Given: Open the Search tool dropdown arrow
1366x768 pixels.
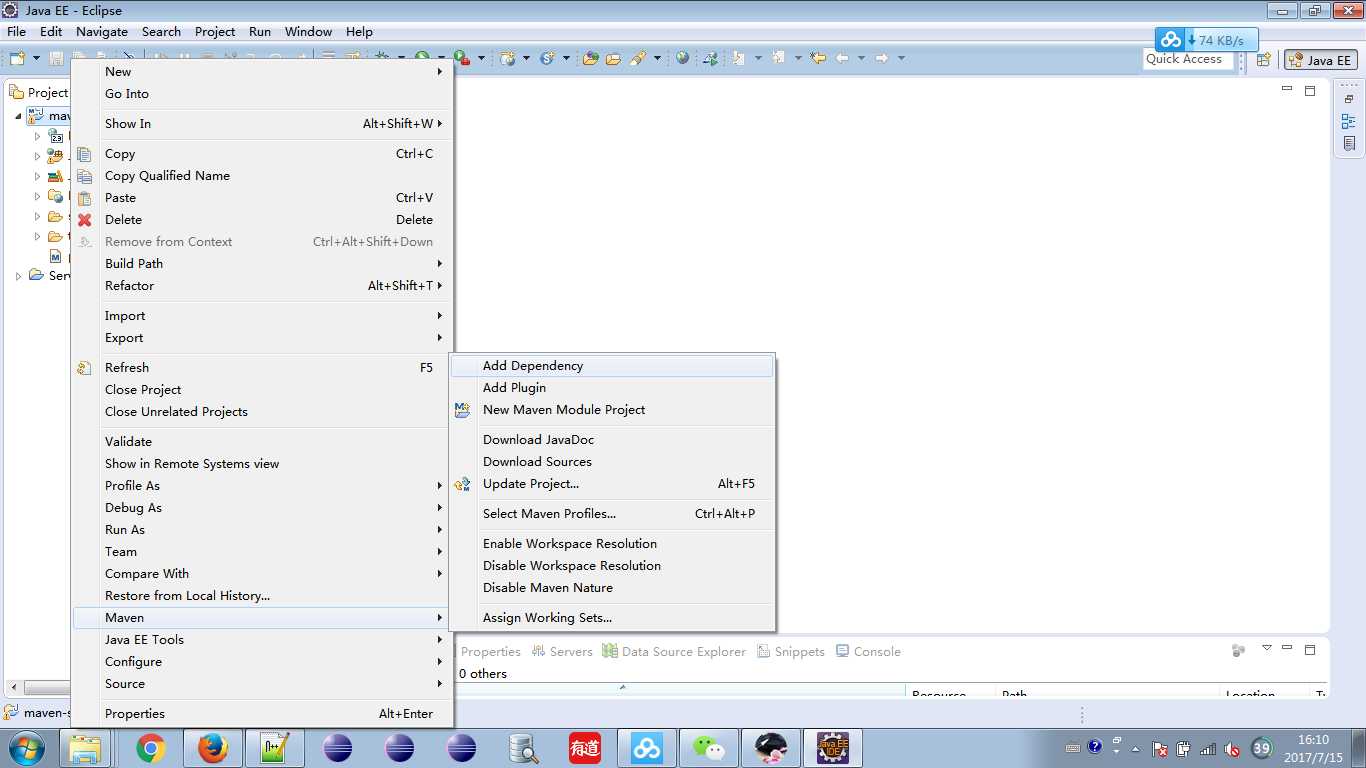Looking at the screenshot, I should (x=657, y=58).
